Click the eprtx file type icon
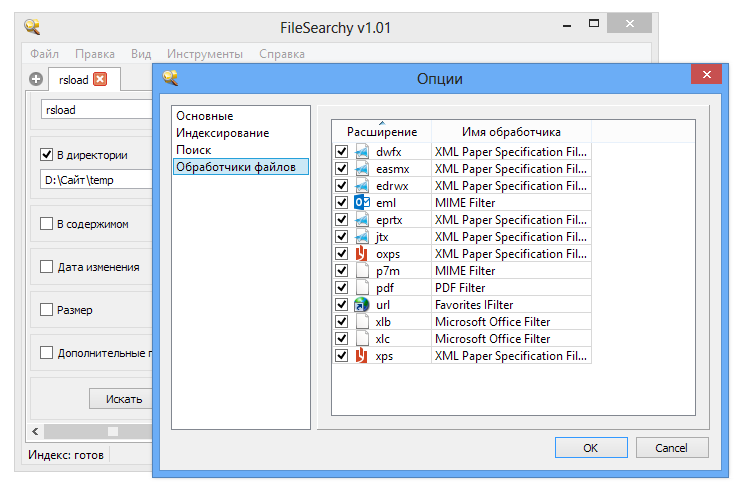This screenshot has width=742, height=498. tap(362, 220)
